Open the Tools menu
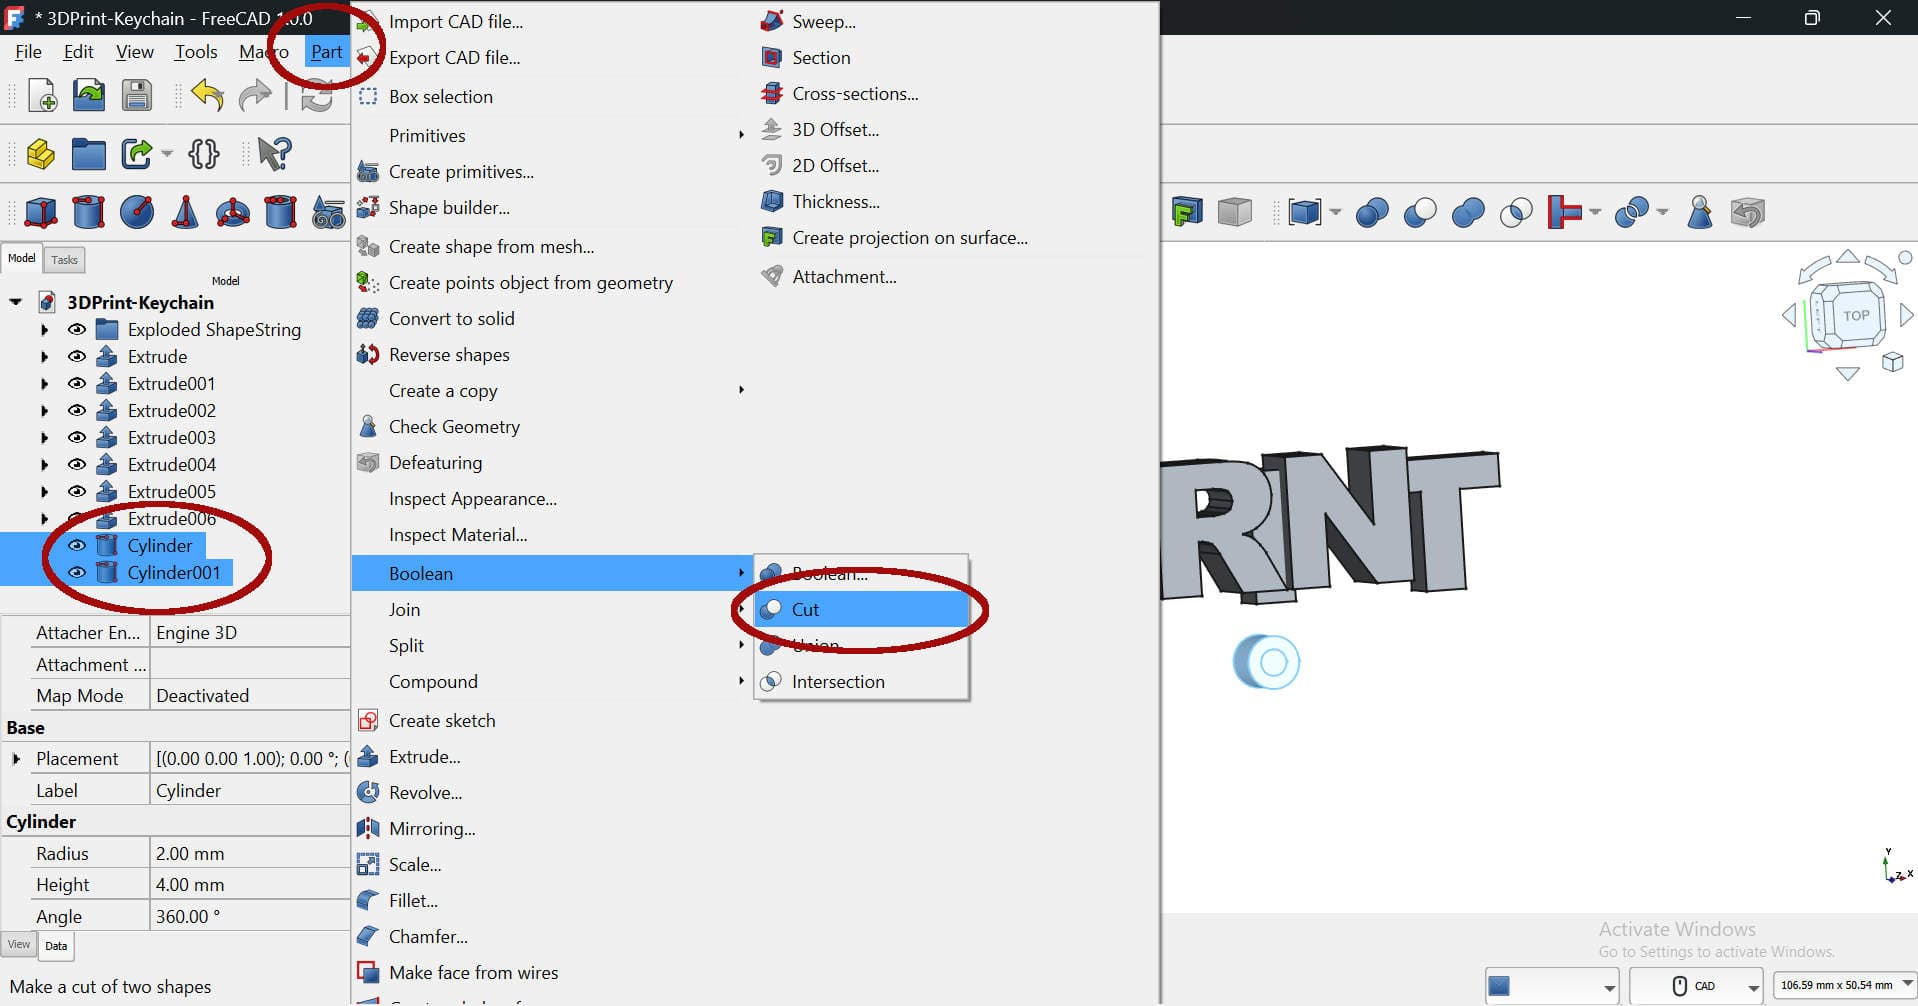The image size is (1918, 1006). tap(196, 52)
